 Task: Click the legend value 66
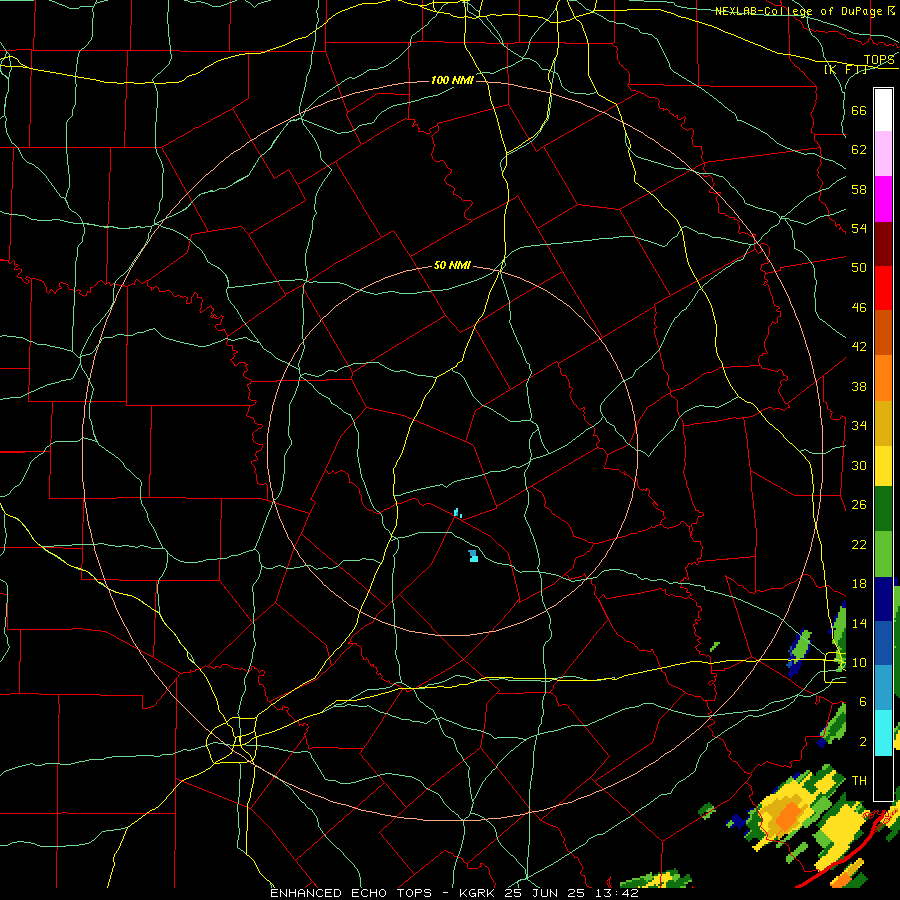[859, 111]
